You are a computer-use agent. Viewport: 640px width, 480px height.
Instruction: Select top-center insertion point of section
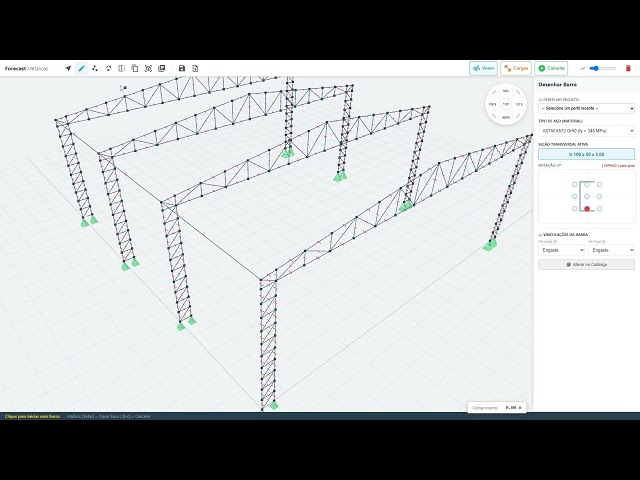587,184
